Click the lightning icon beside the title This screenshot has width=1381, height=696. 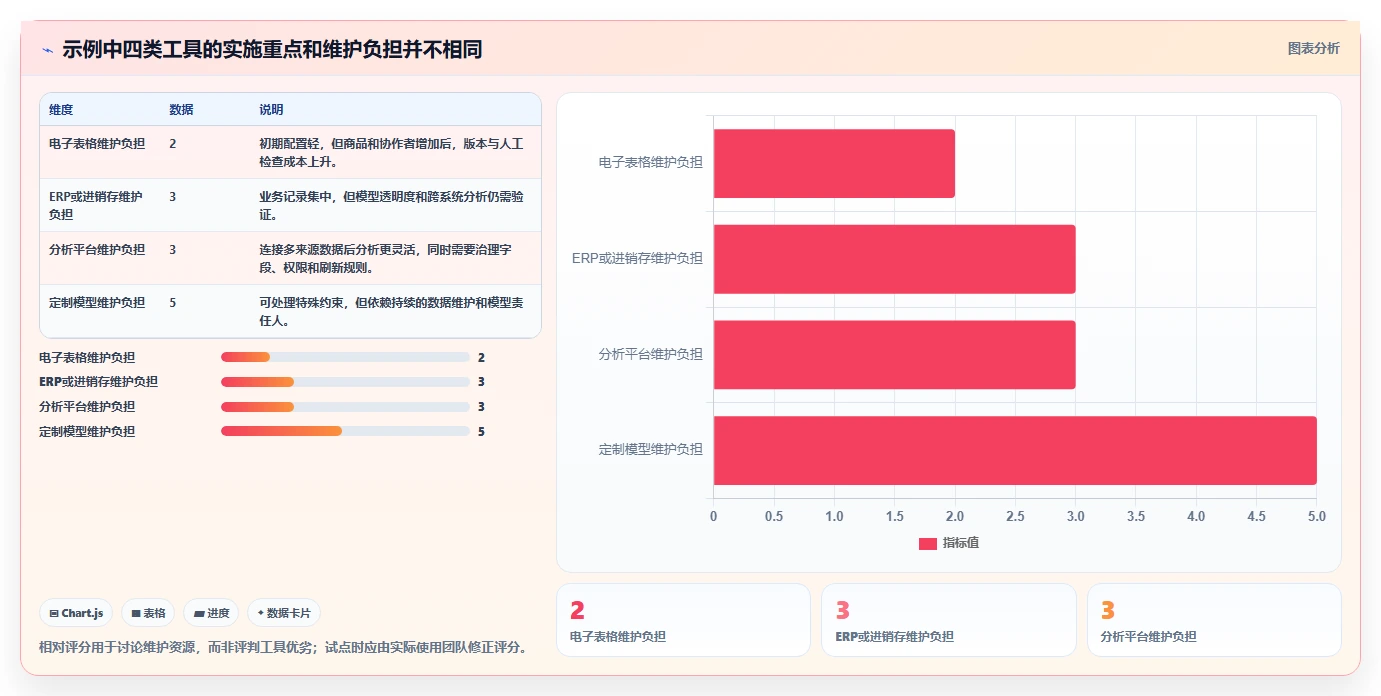47,50
